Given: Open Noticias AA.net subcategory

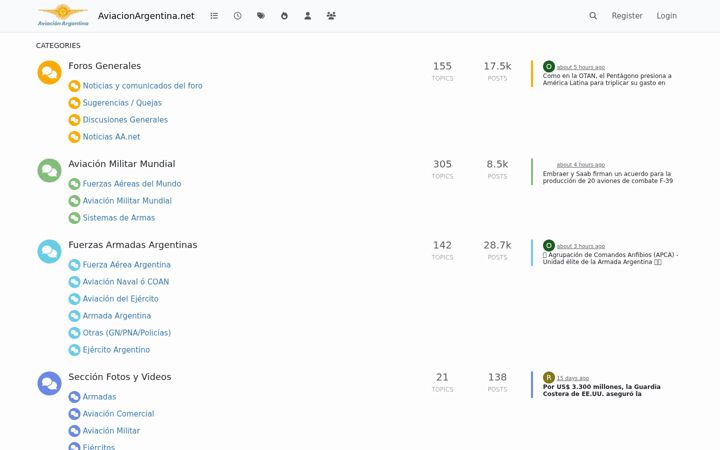Looking at the screenshot, I should pyautogui.click(x=112, y=137).
